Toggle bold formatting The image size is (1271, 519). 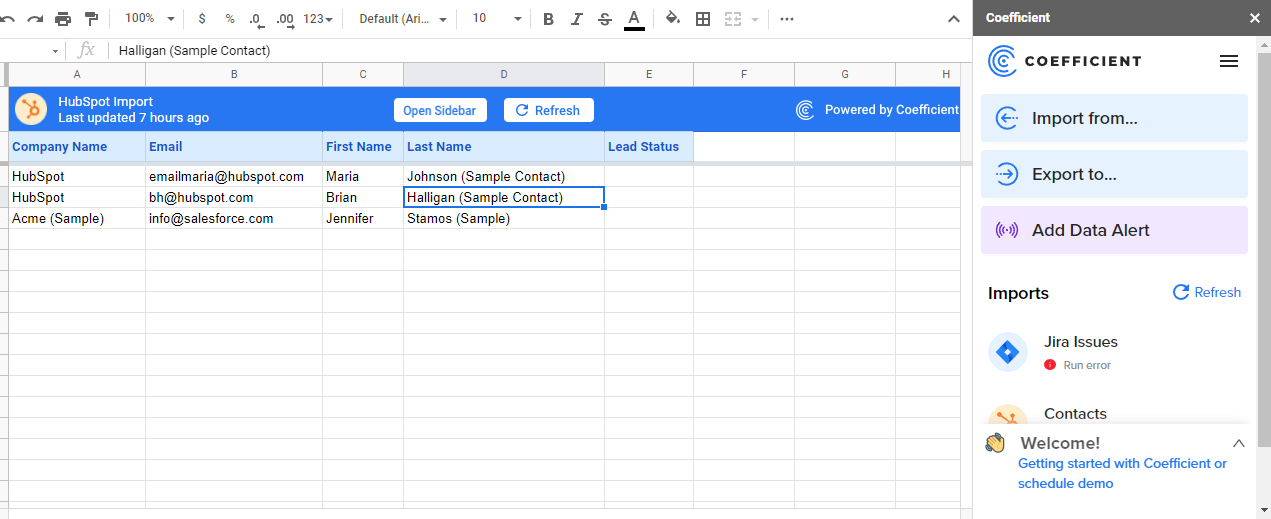coord(548,19)
